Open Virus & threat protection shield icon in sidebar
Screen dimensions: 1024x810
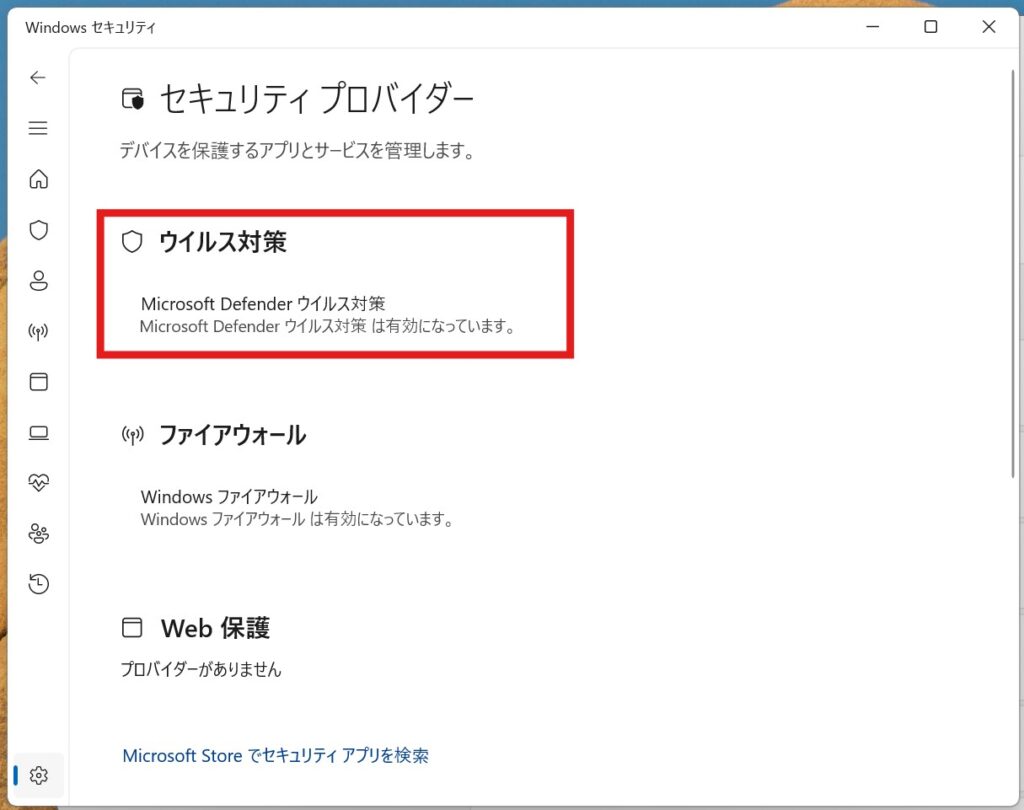[x=38, y=230]
